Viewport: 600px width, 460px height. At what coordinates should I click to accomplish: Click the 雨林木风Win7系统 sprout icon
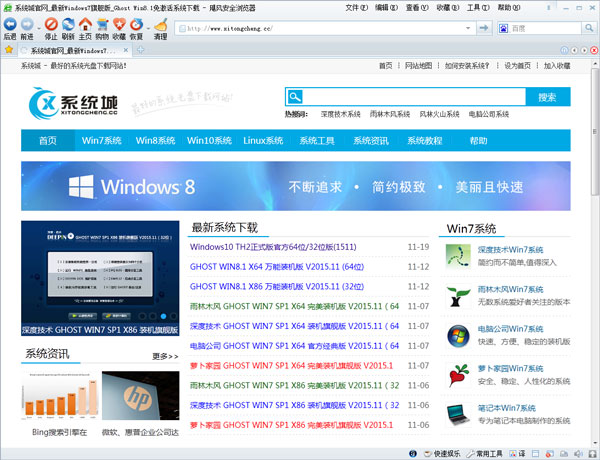tap(458, 296)
